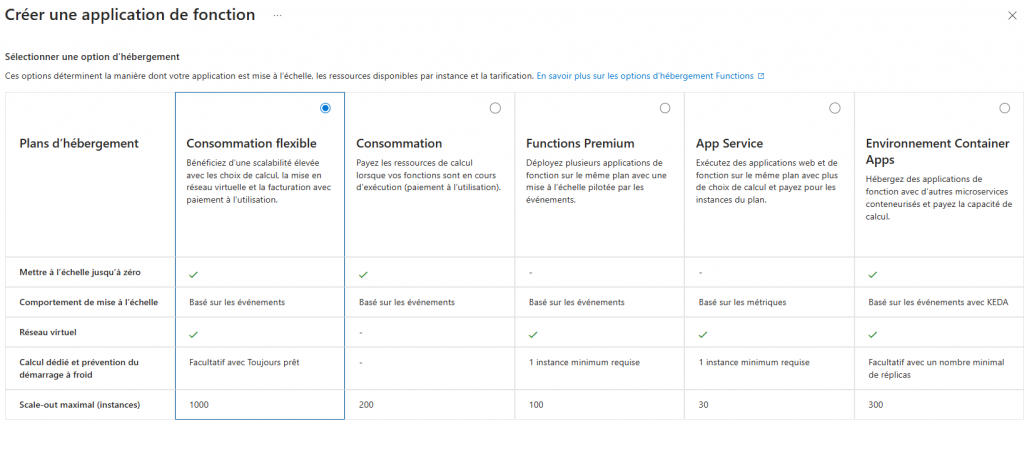The height and width of the screenshot is (454, 1024).
Task: Click the 300 max instances value
Action: pyautogui.click(x=875, y=405)
